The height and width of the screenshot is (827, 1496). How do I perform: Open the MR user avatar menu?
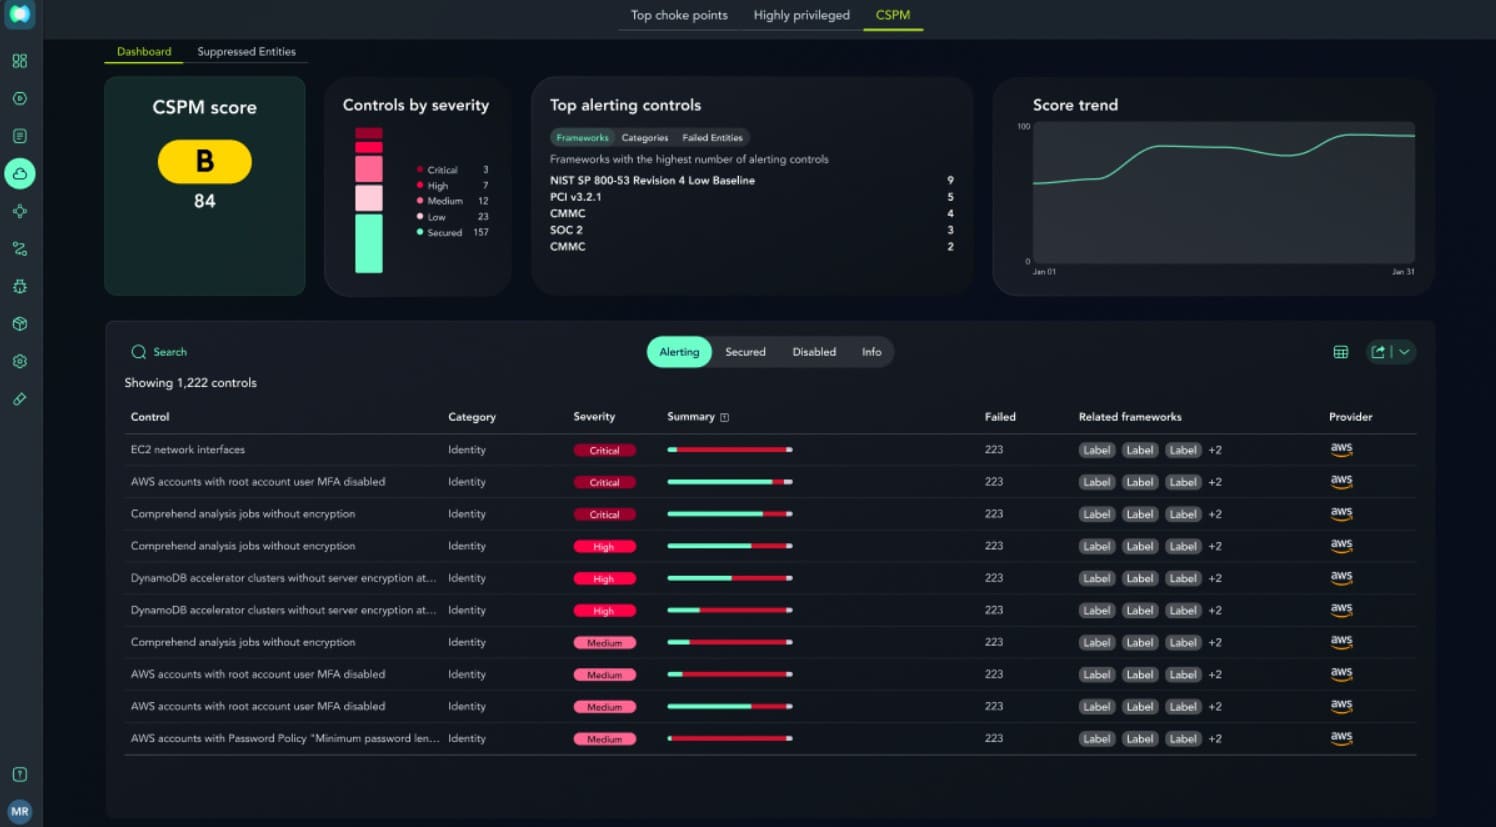point(19,811)
